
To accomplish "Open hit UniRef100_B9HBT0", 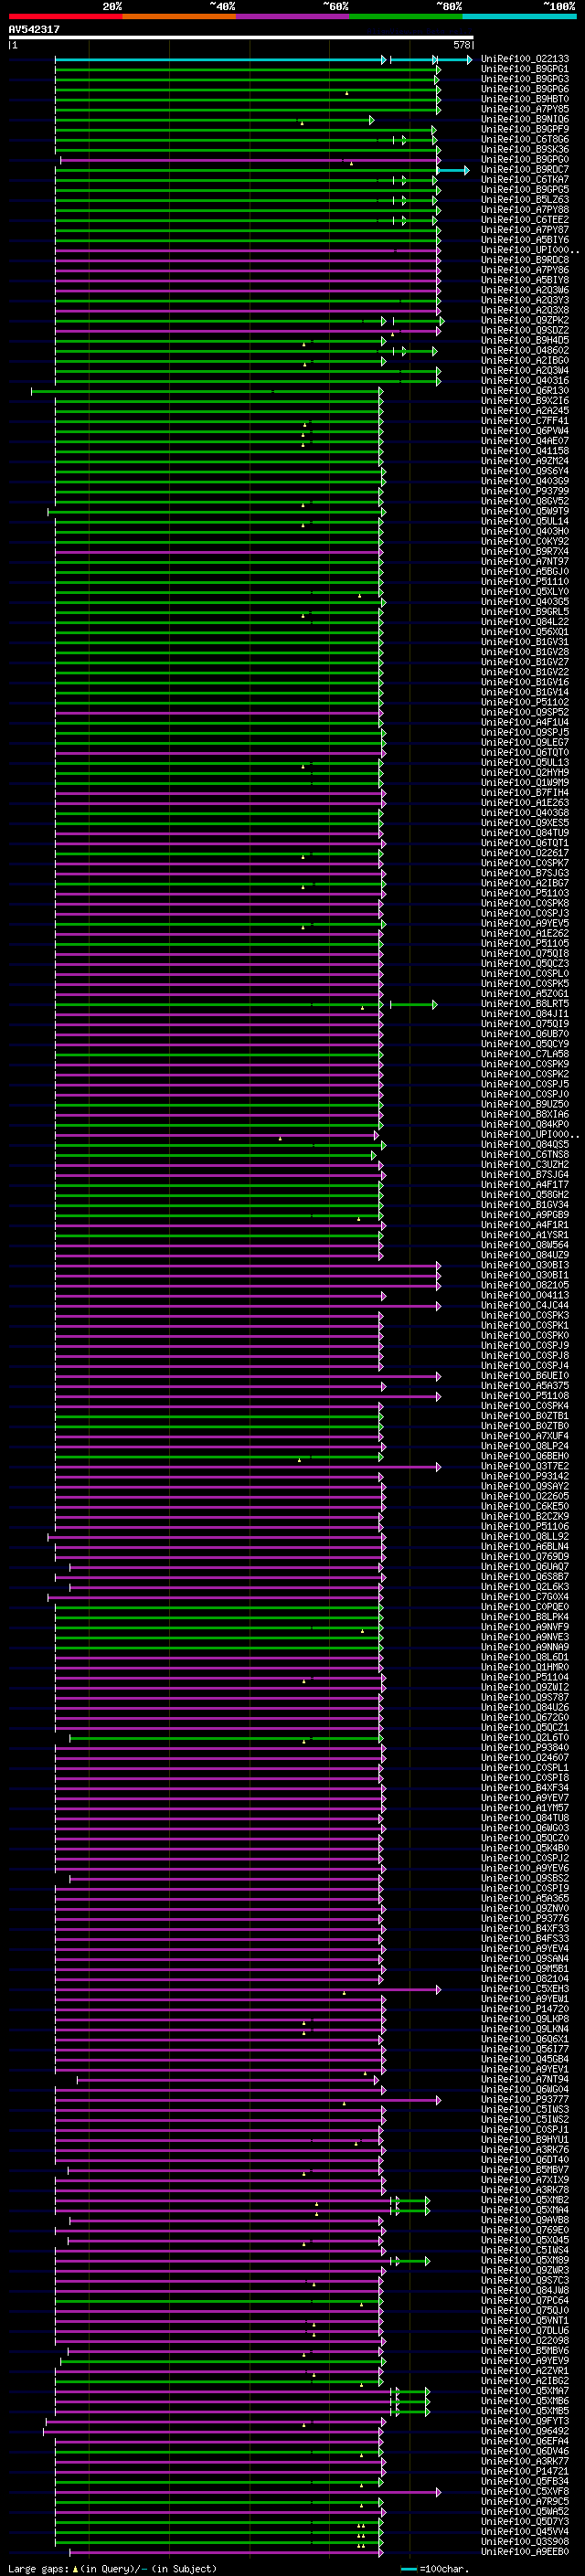I will pos(525,99).
